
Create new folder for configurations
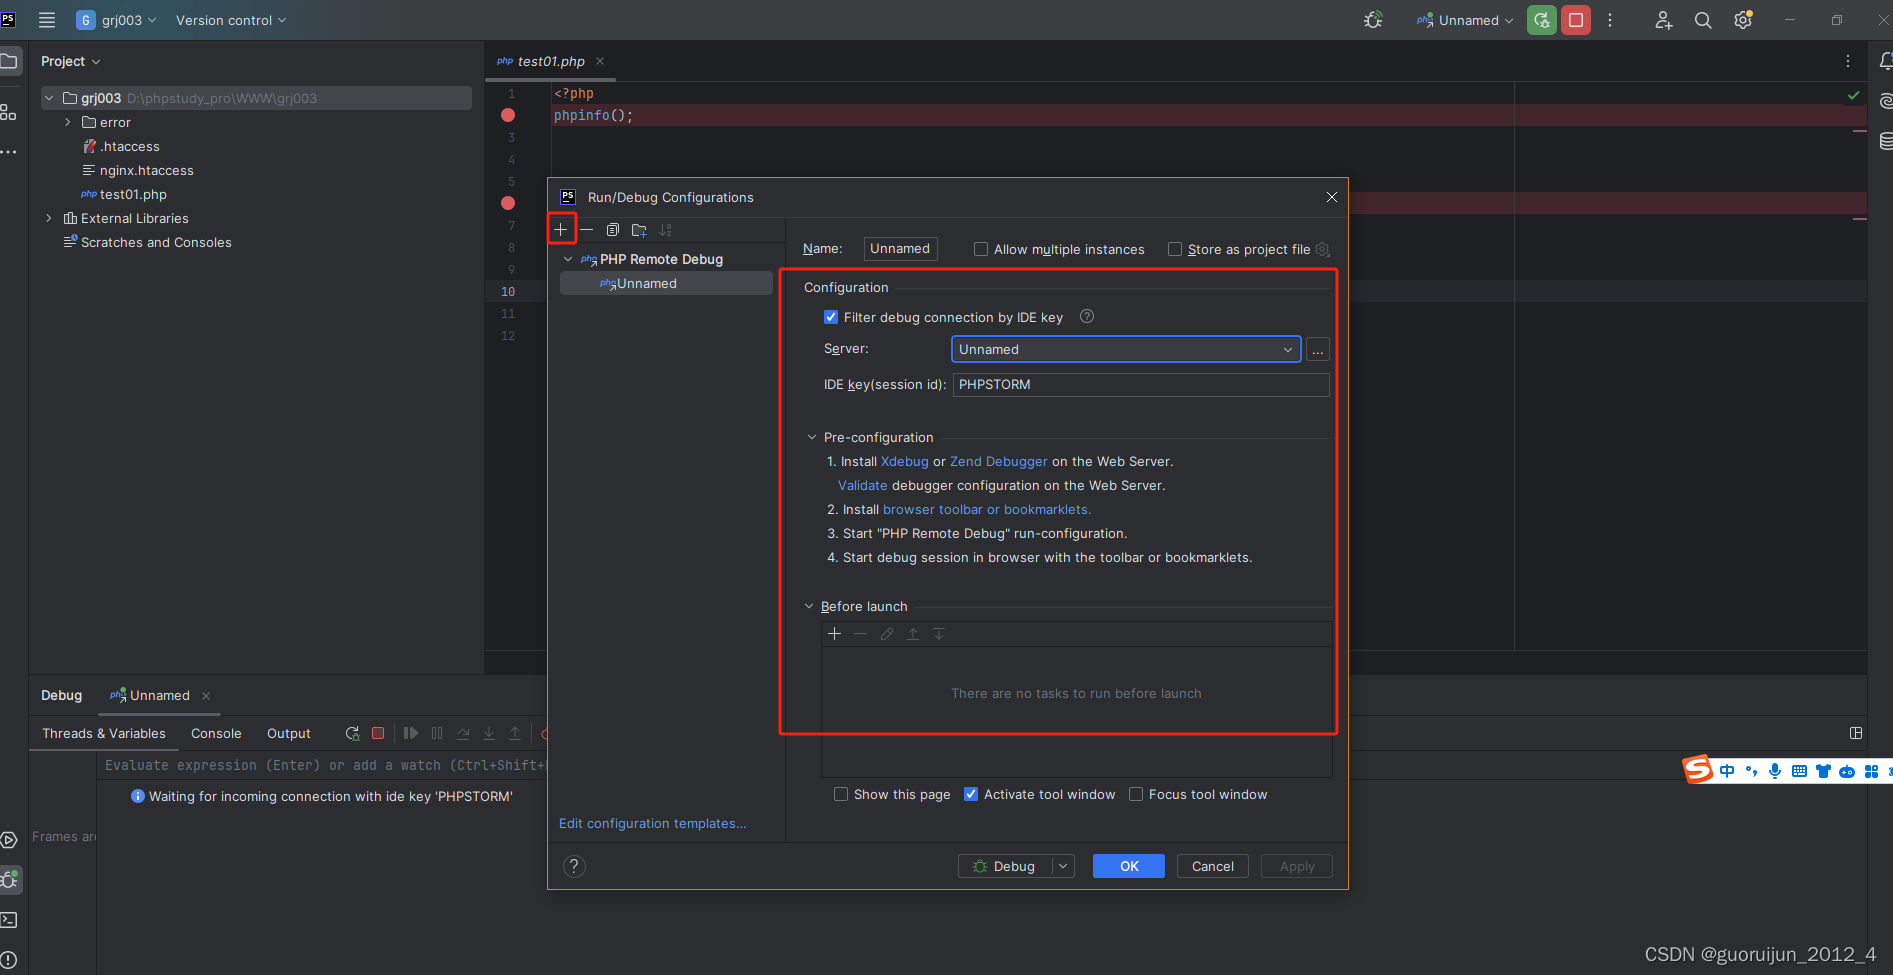pyautogui.click(x=639, y=230)
